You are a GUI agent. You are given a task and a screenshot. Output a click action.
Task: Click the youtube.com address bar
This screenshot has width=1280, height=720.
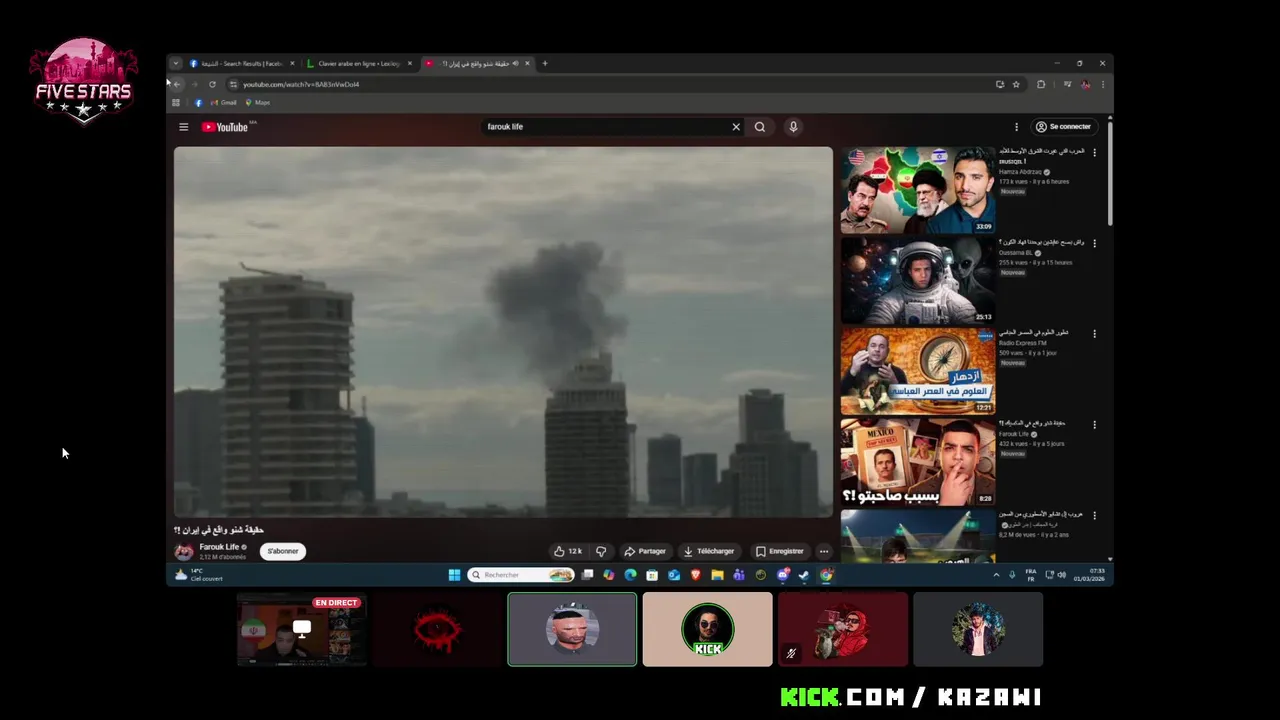(x=610, y=84)
